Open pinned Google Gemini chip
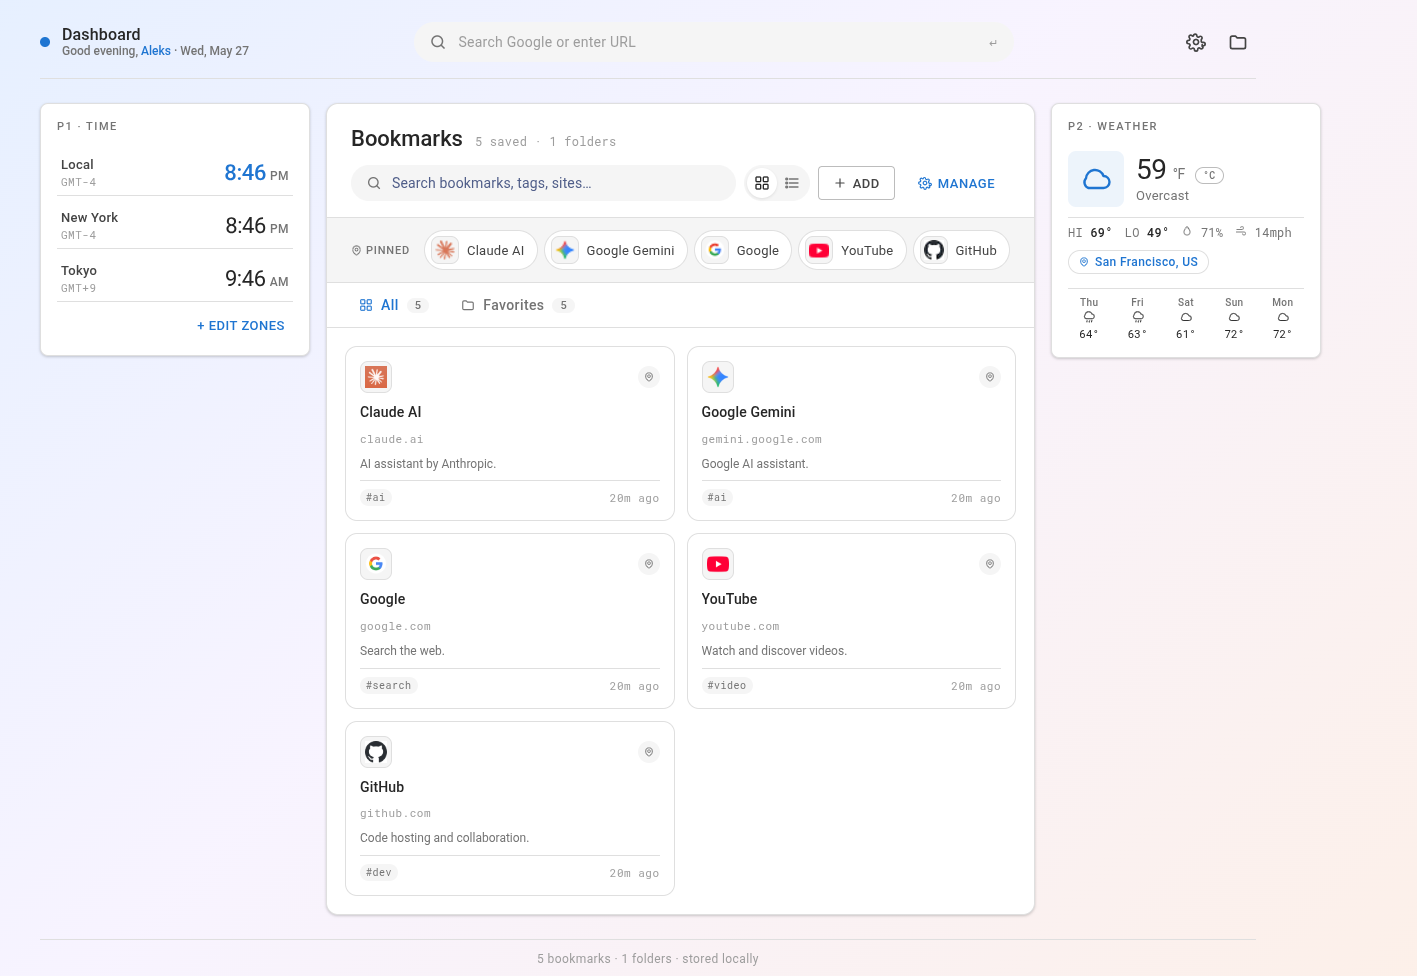 coord(616,250)
